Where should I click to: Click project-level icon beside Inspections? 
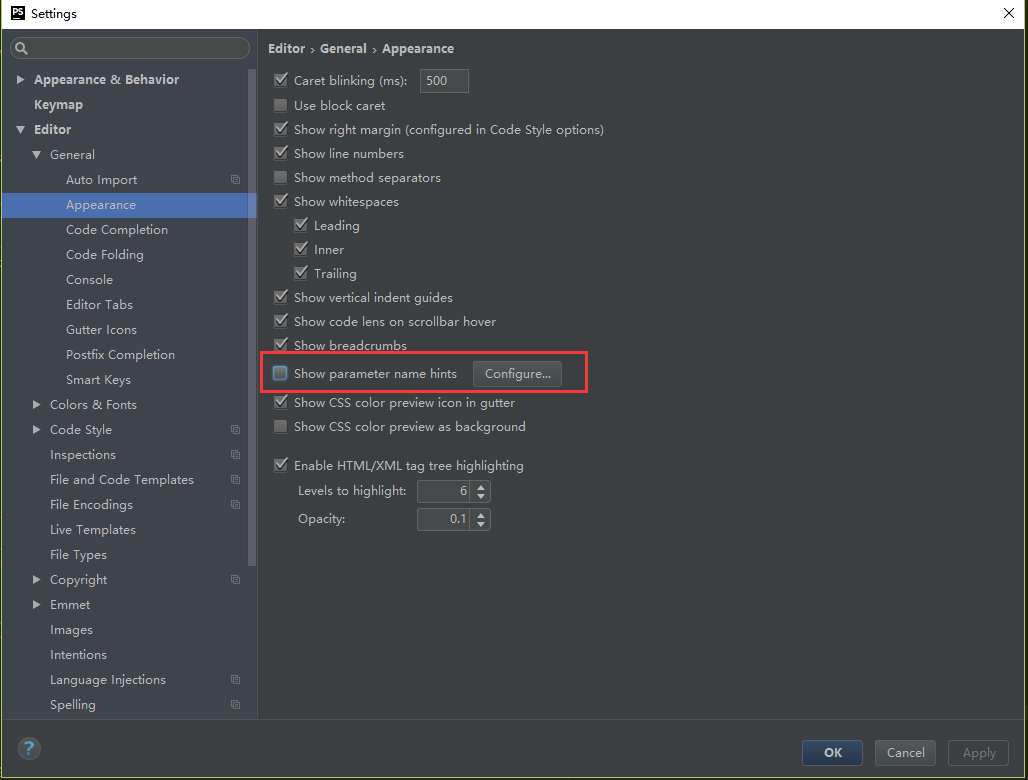coord(235,455)
